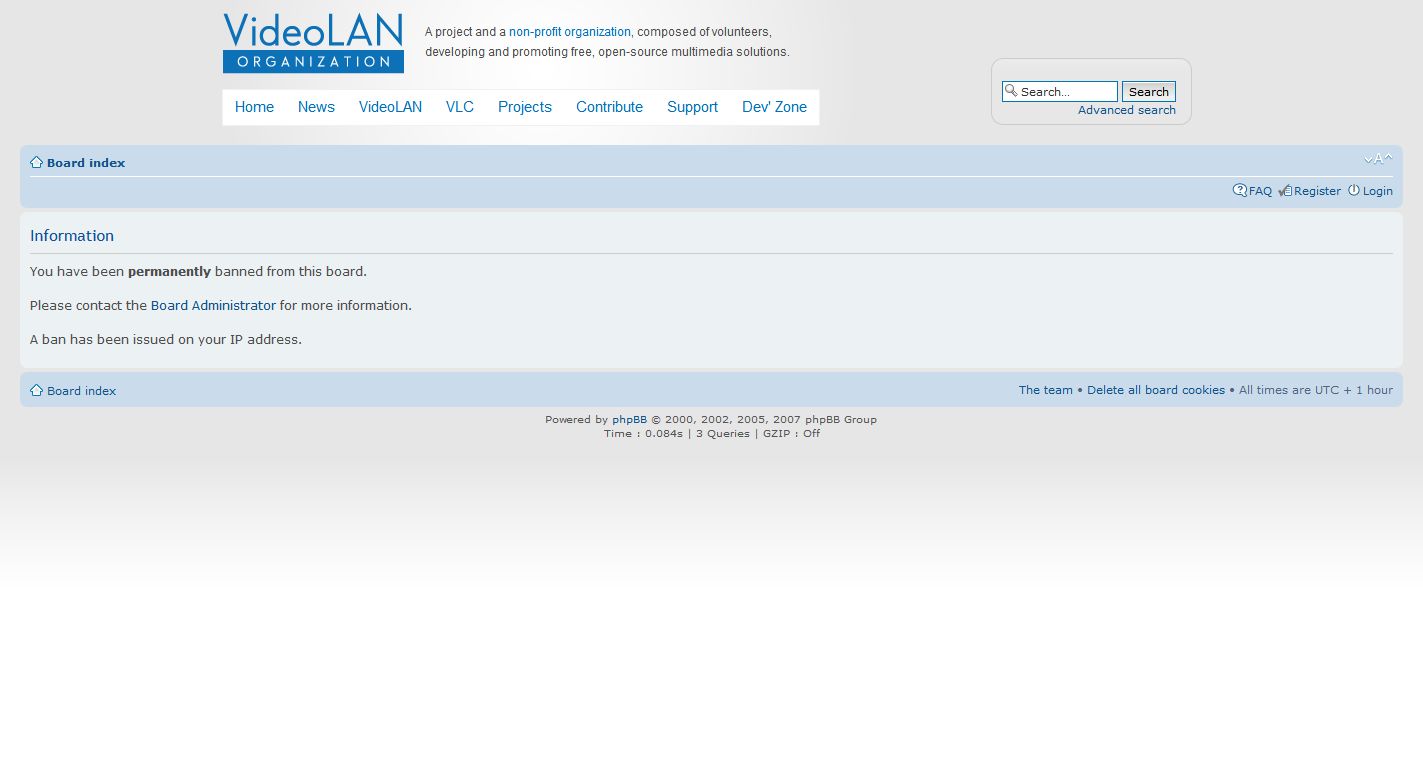Click the home icon beside top Board index
This screenshot has width=1423, height=781.
pyautogui.click(x=36, y=163)
